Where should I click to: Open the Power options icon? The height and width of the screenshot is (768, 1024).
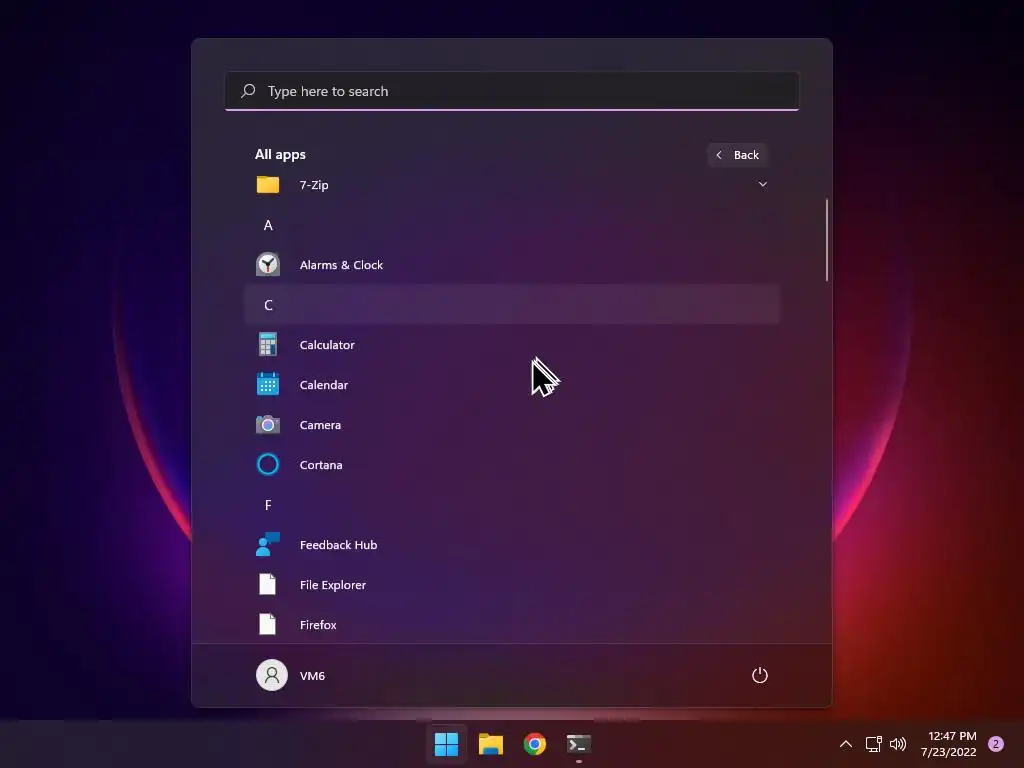click(x=760, y=675)
